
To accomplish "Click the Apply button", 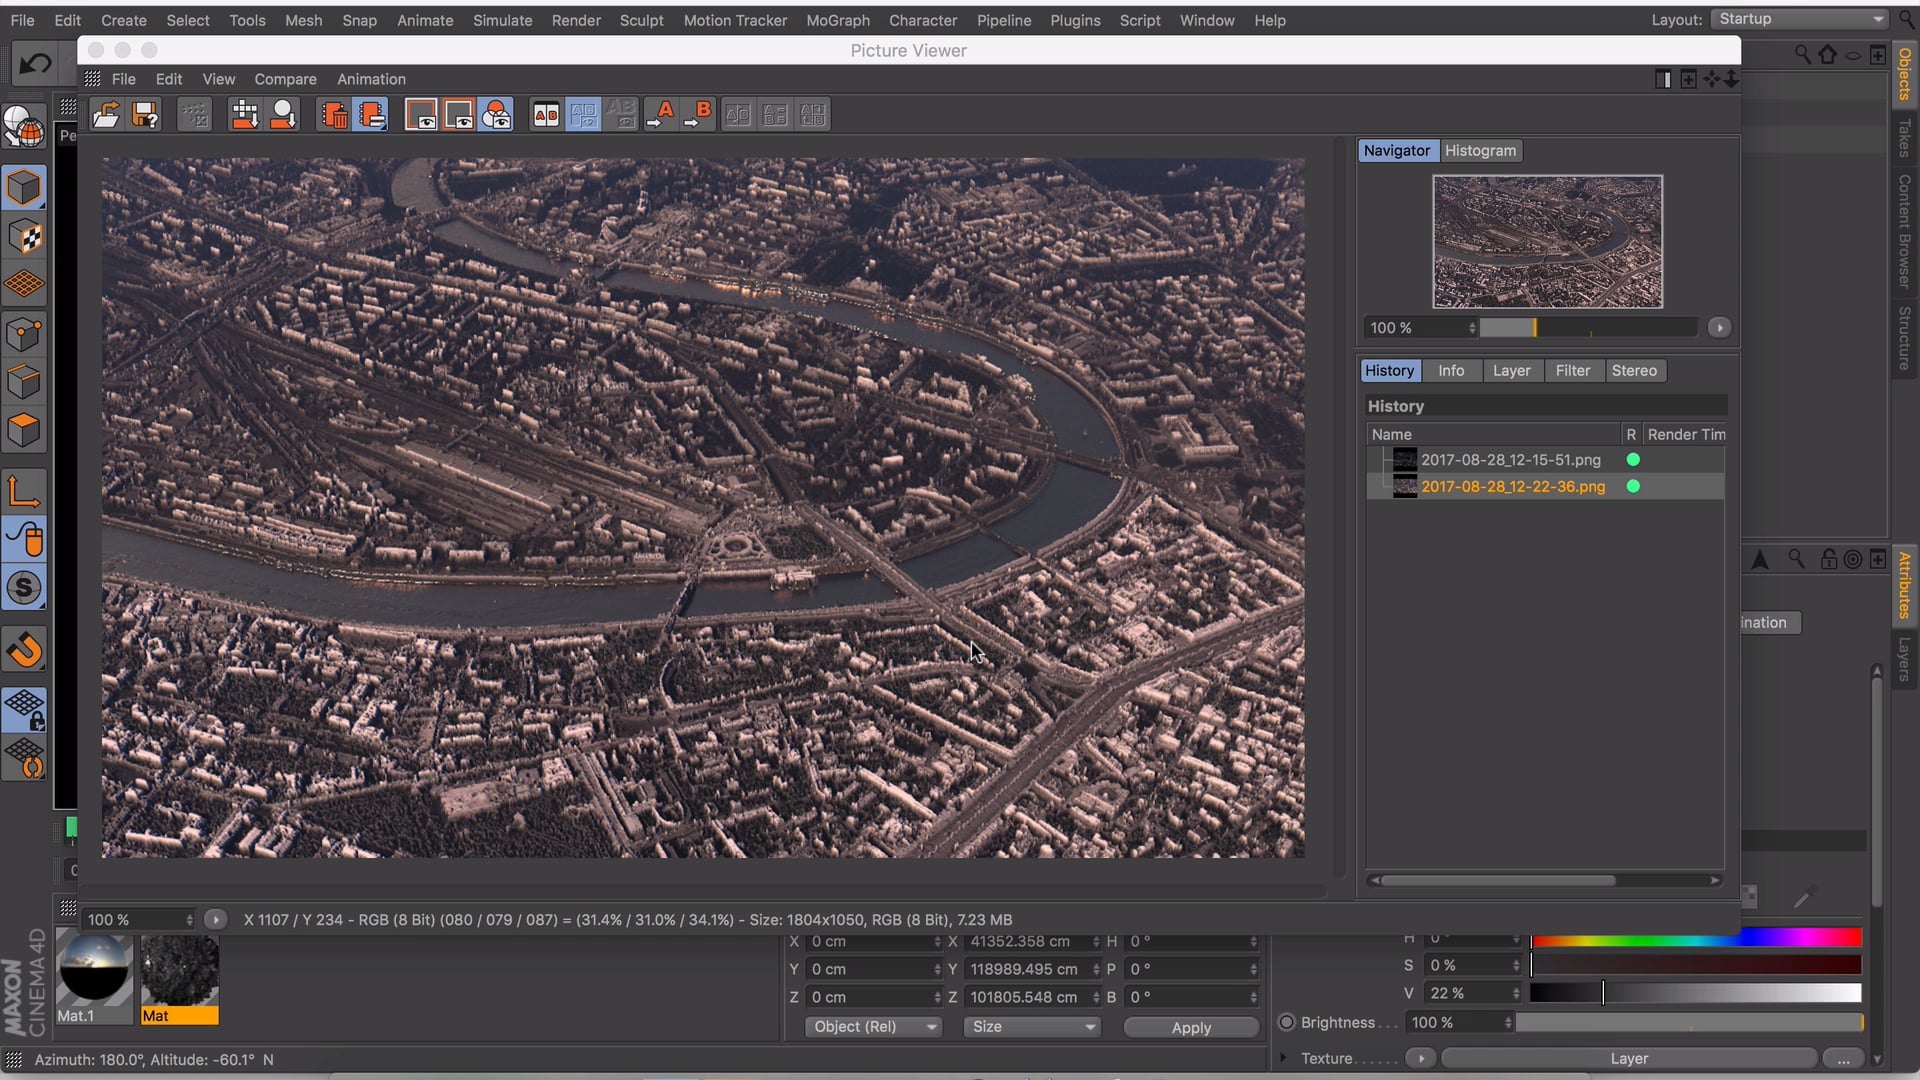I will [x=1191, y=1027].
